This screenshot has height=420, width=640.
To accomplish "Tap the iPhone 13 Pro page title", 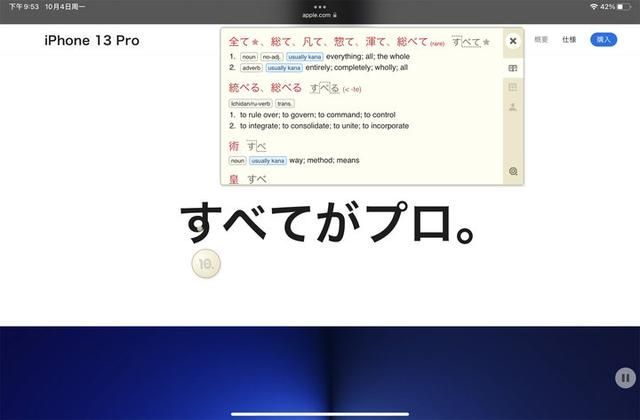I will 92,40.
